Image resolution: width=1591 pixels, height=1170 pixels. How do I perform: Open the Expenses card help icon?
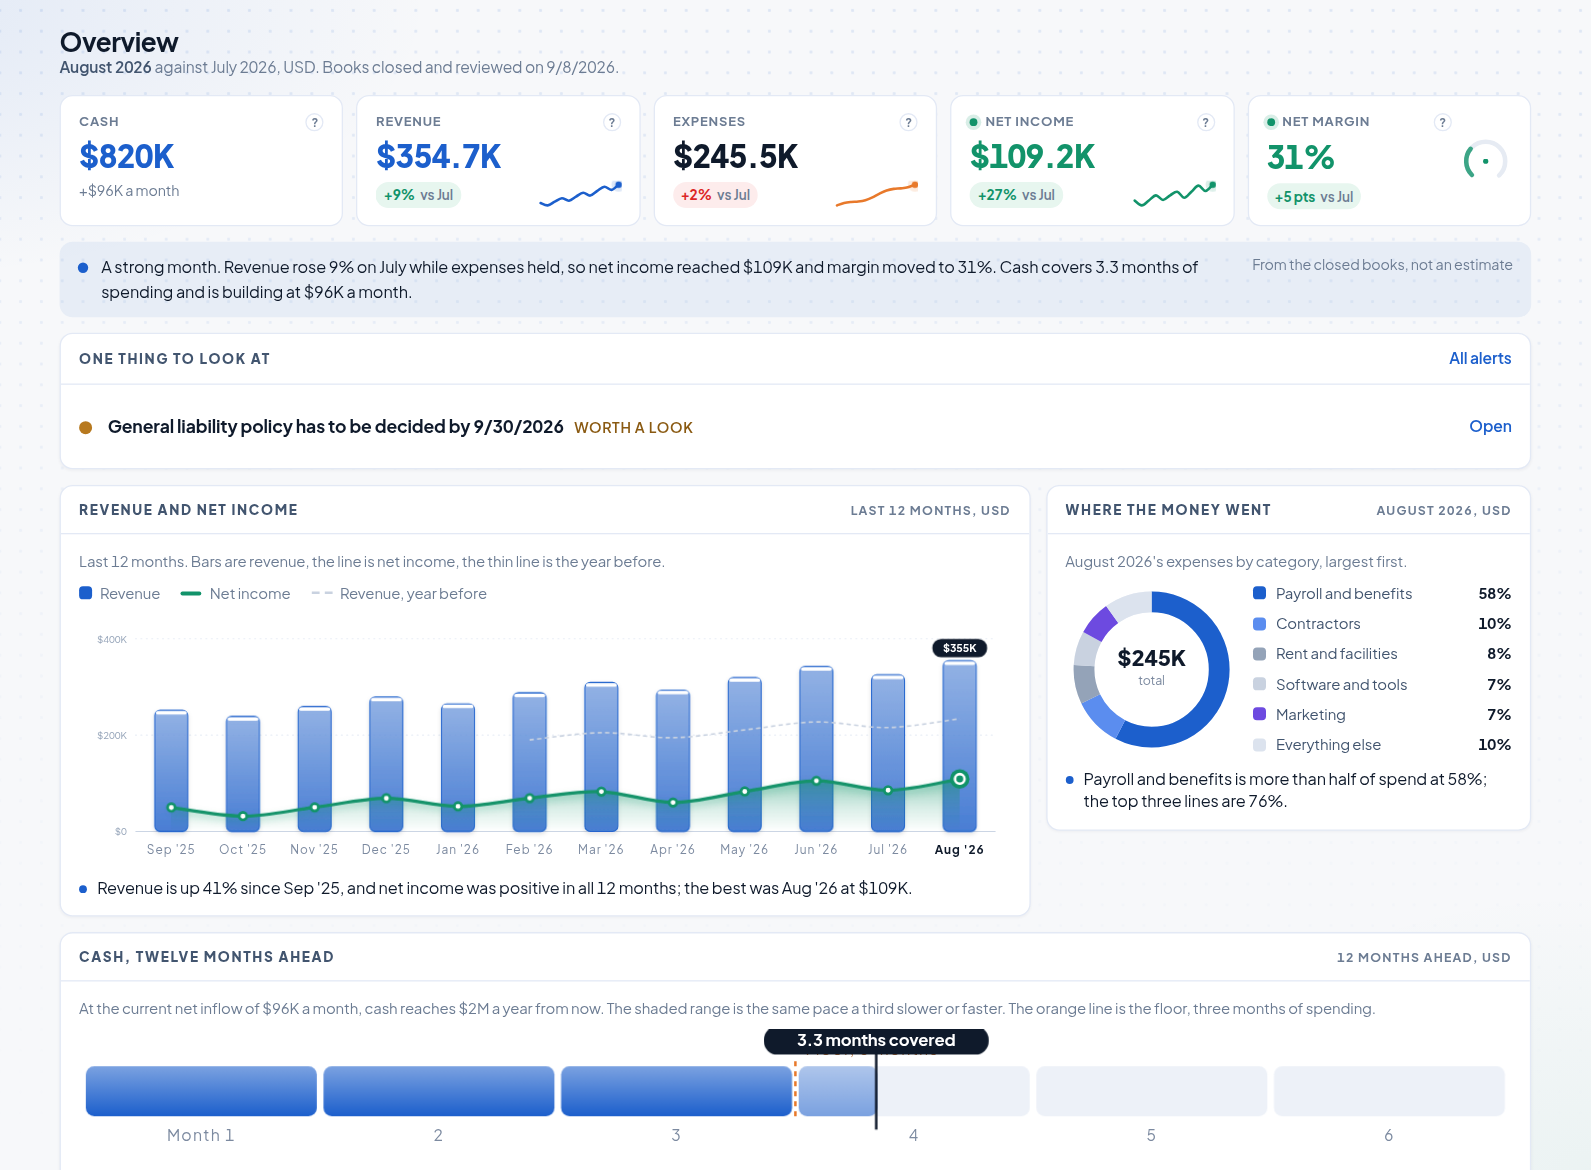coord(908,122)
